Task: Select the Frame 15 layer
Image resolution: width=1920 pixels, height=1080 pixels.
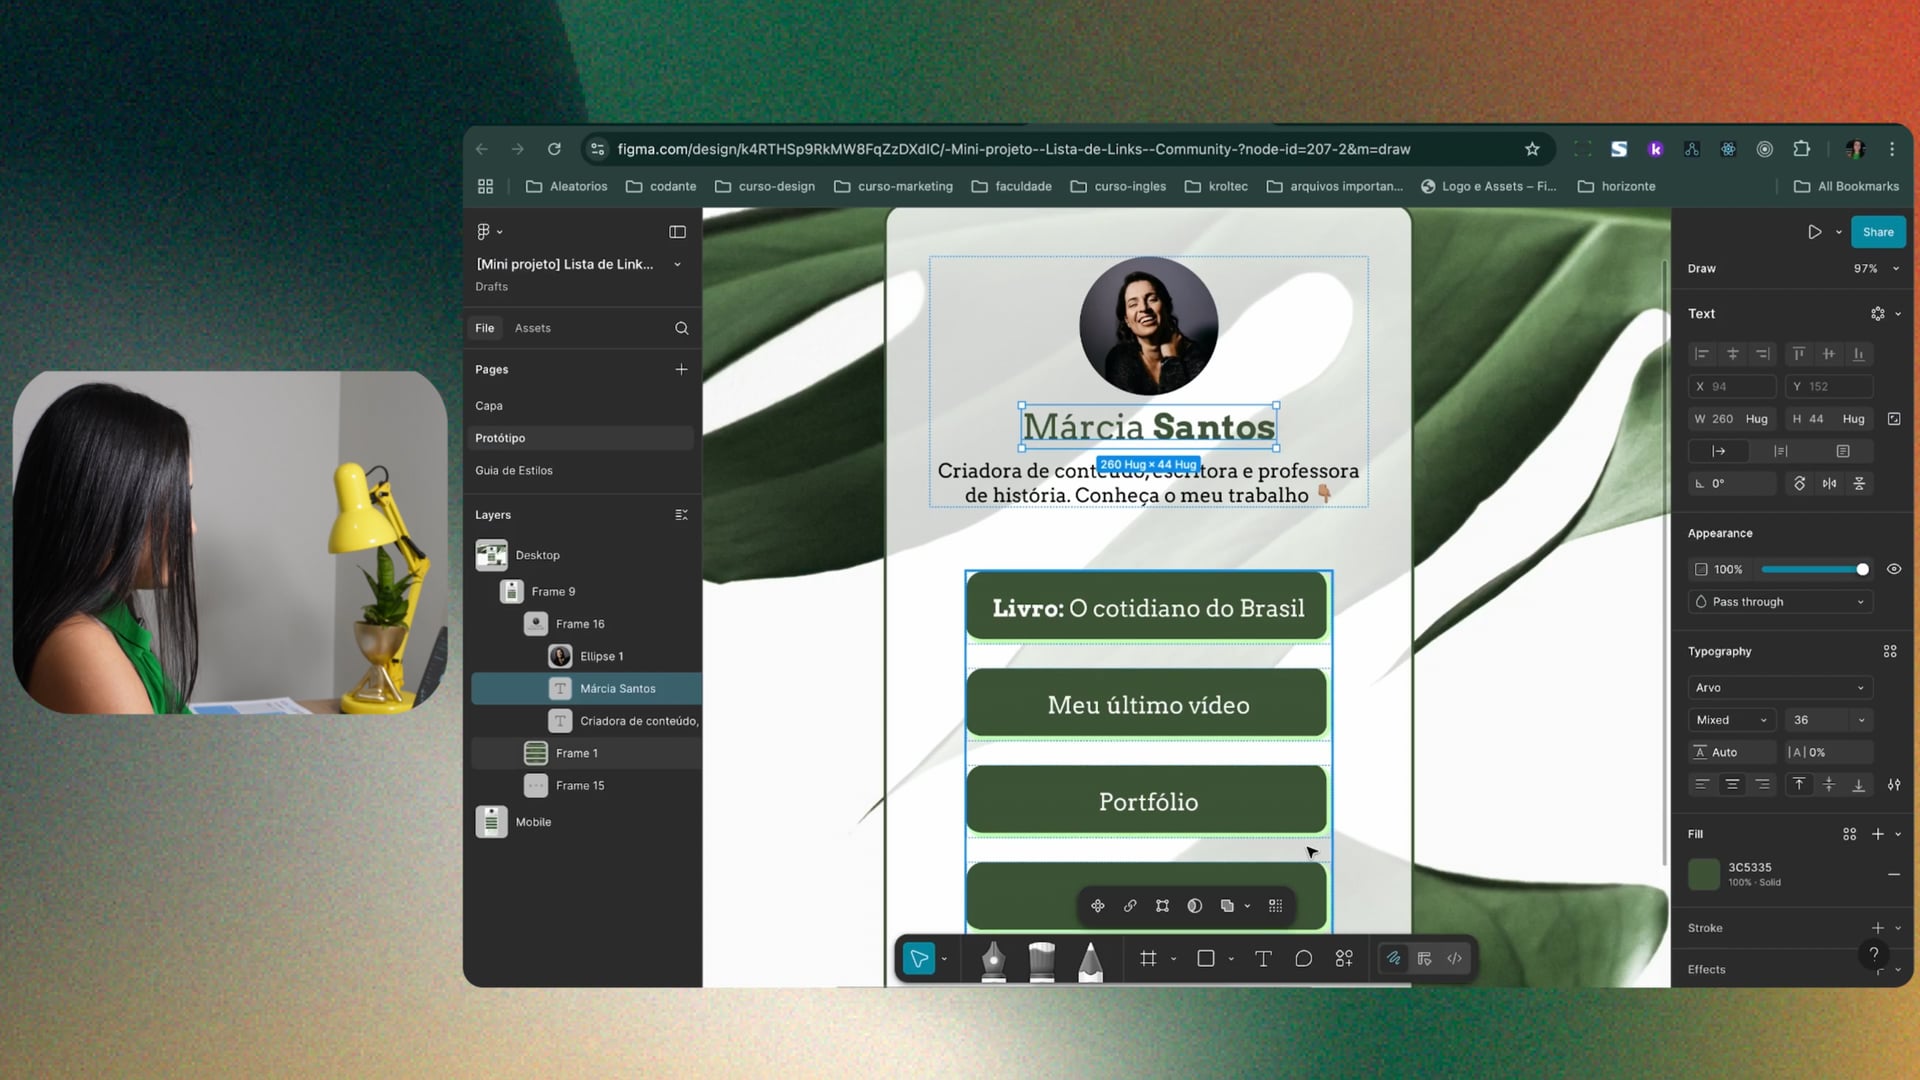Action: (x=580, y=786)
